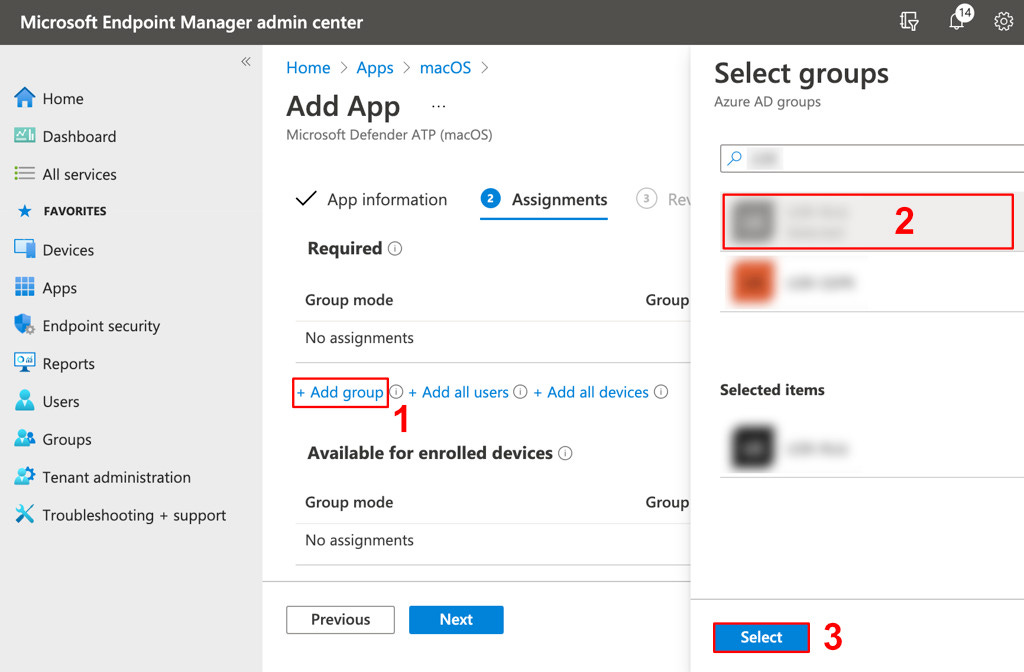Click the Devices icon in the sidebar
Image resolution: width=1024 pixels, height=672 pixels.
click(25, 249)
